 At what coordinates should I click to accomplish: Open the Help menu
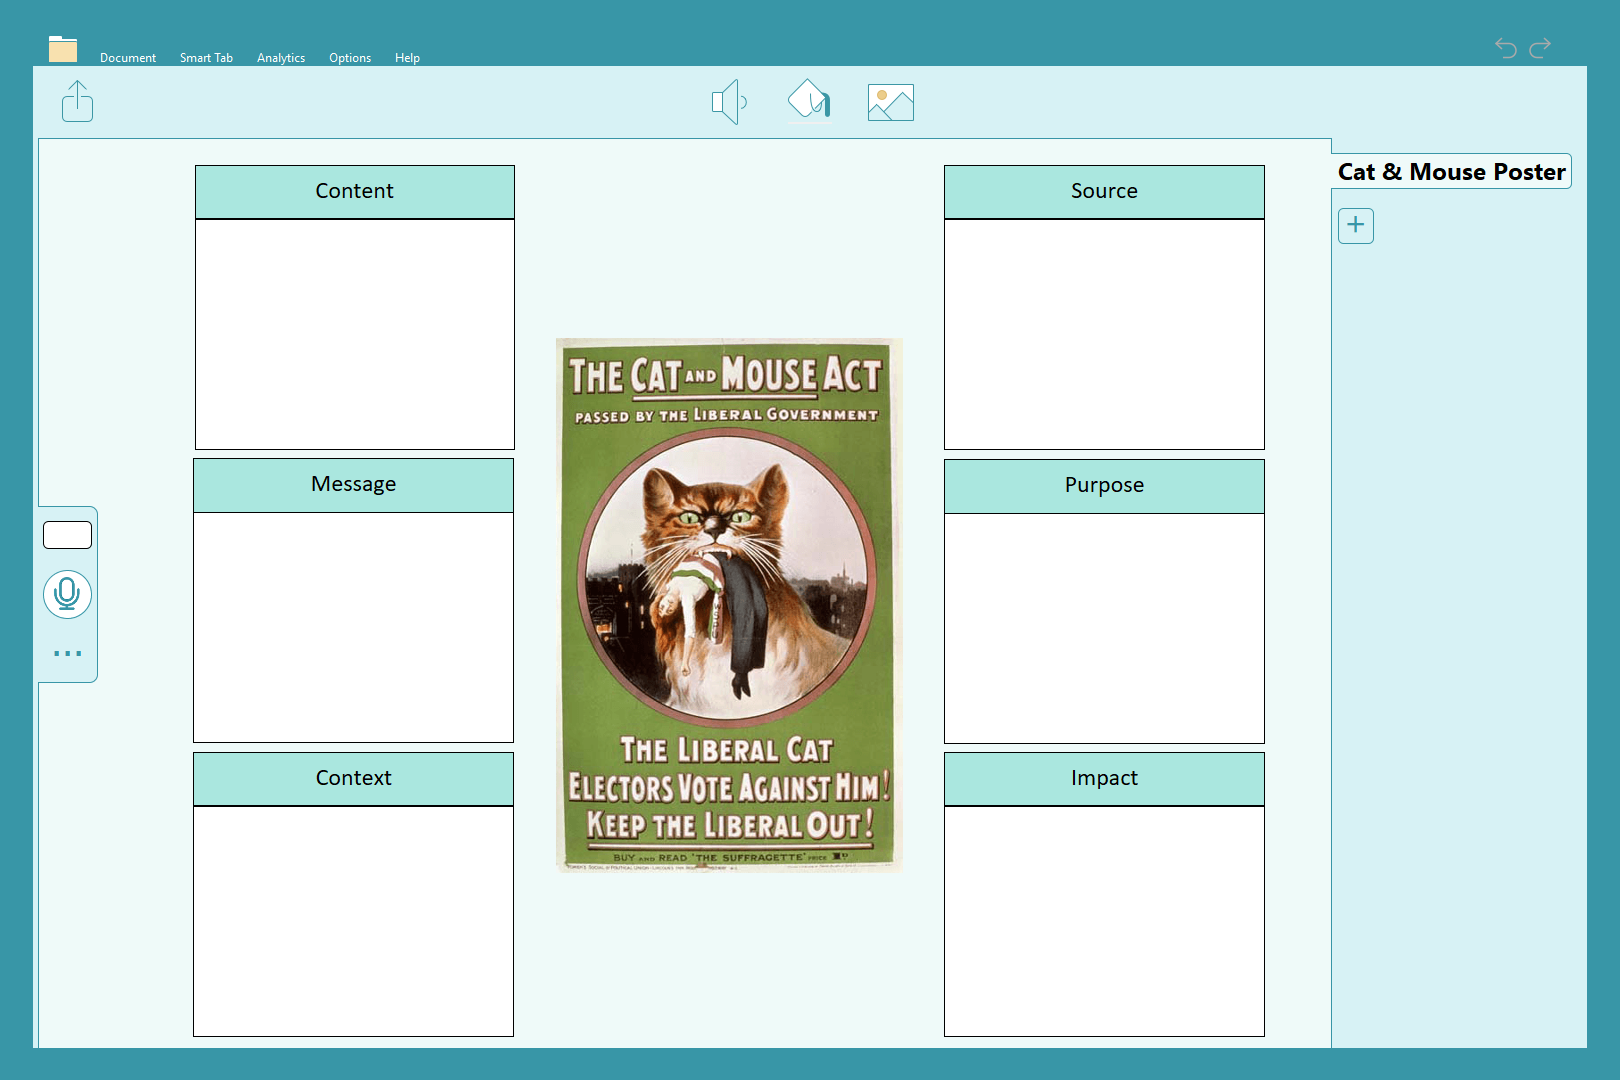407,58
